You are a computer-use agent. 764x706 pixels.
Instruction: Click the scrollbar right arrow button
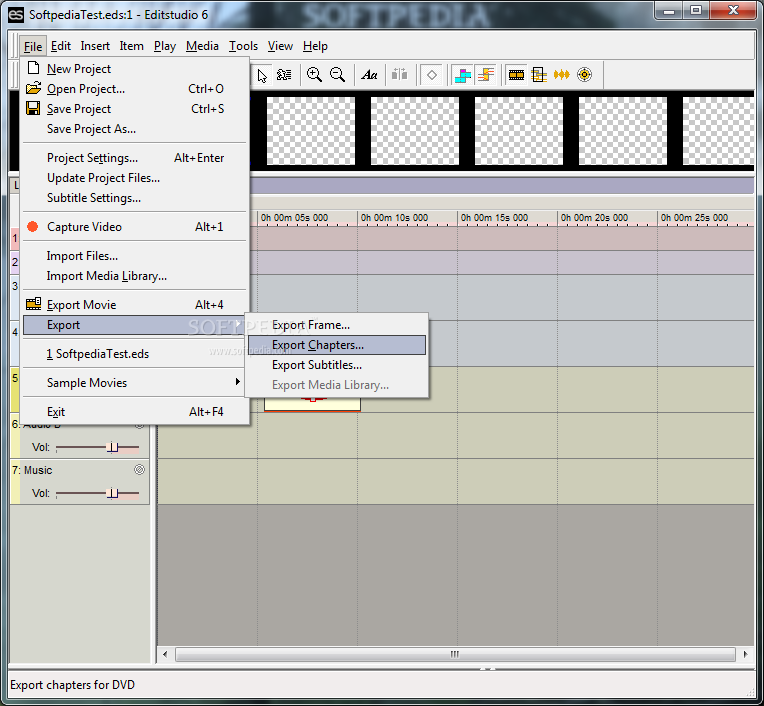click(x=745, y=654)
